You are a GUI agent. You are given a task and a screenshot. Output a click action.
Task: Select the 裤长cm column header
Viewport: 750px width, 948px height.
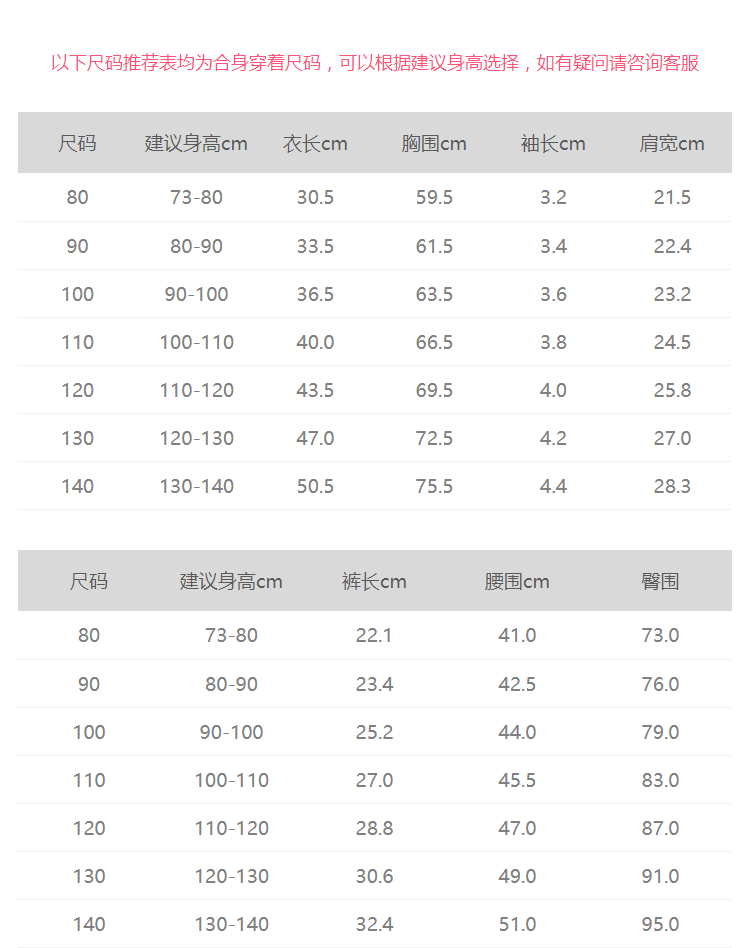(374, 582)
